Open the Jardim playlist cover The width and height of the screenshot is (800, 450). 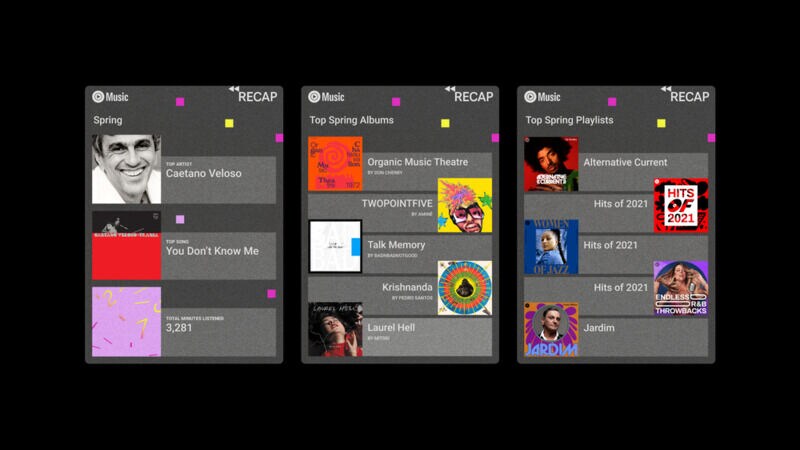pyautogui.click(x=551, y=330)
